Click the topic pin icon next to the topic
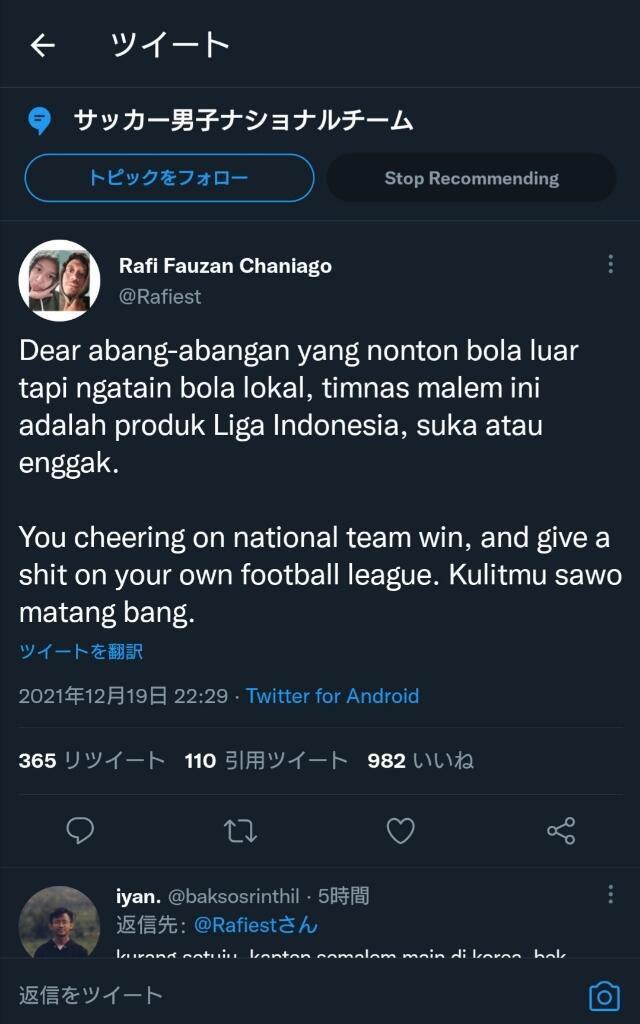 tap(38, 120)
